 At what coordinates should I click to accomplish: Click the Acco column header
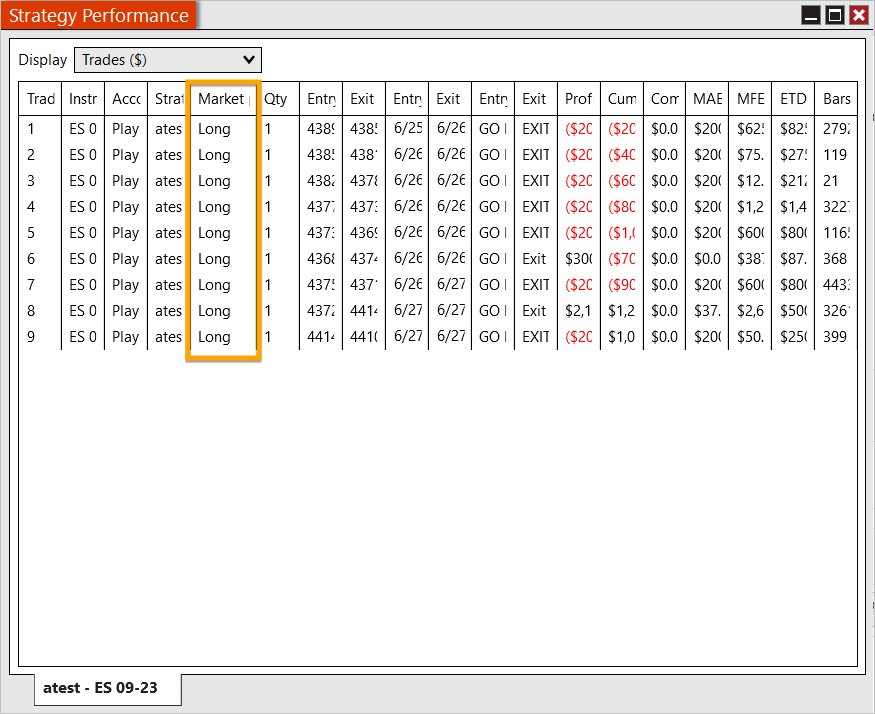126,99
